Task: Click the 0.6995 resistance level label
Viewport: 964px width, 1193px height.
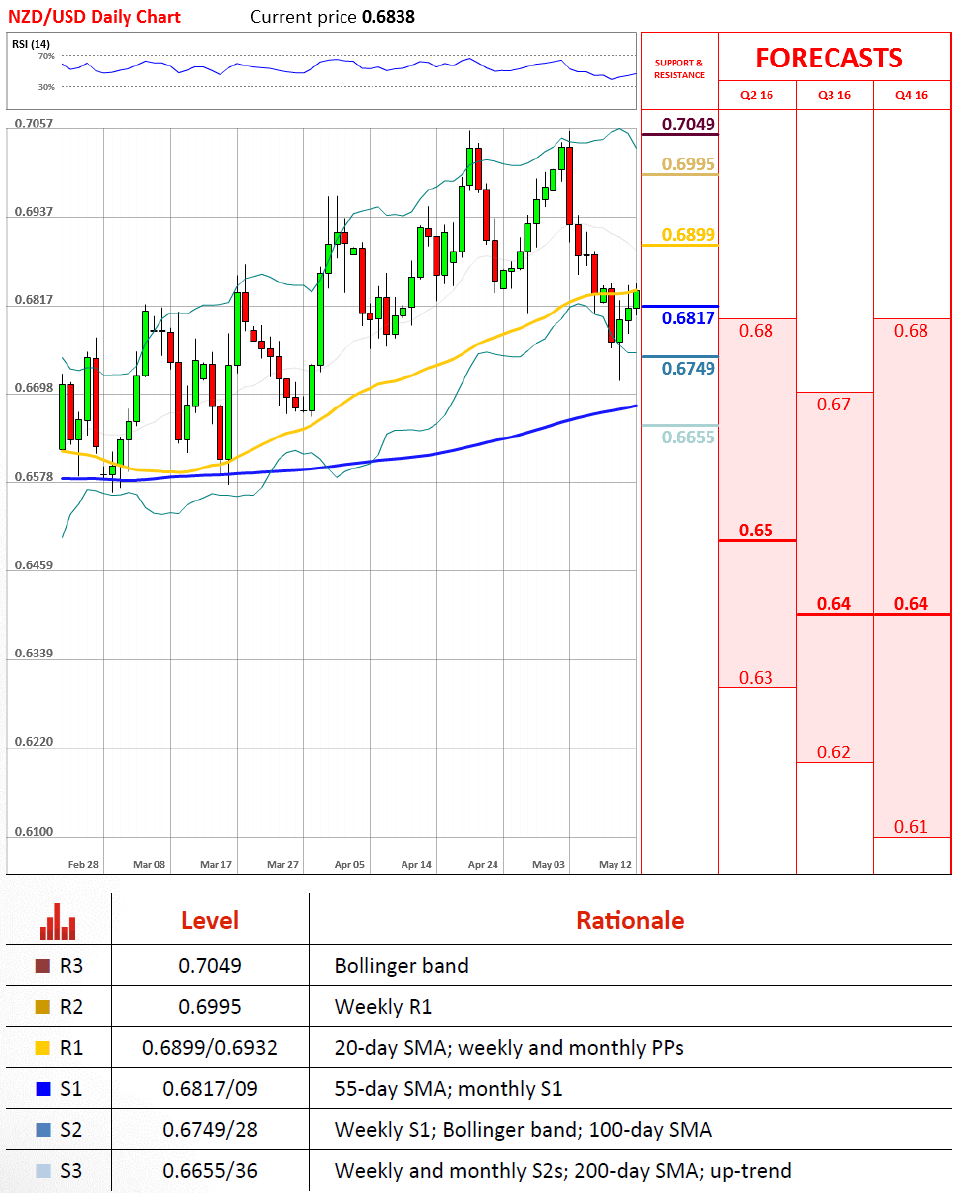Action: [x=689, y=164]
